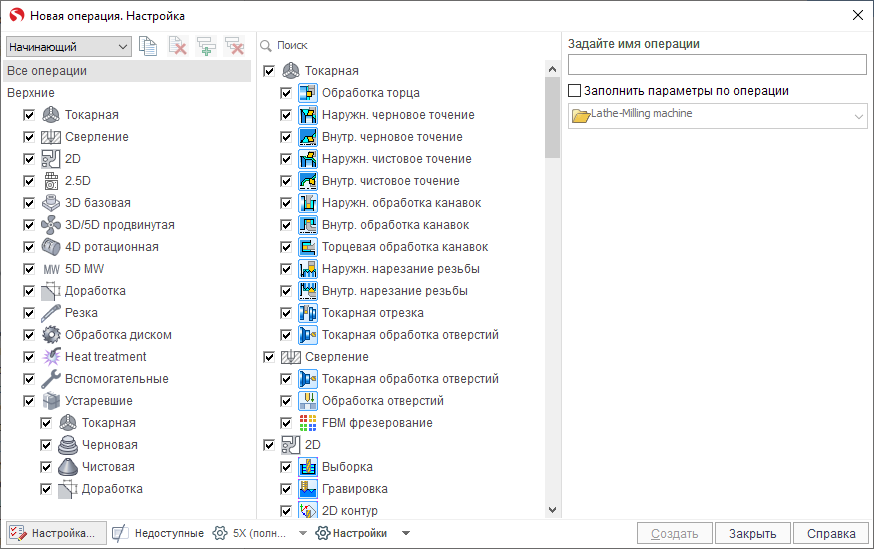Click the Токарная отрезка operation icon
This screenshot has height=549, width=874.
(x=308, y=313)
